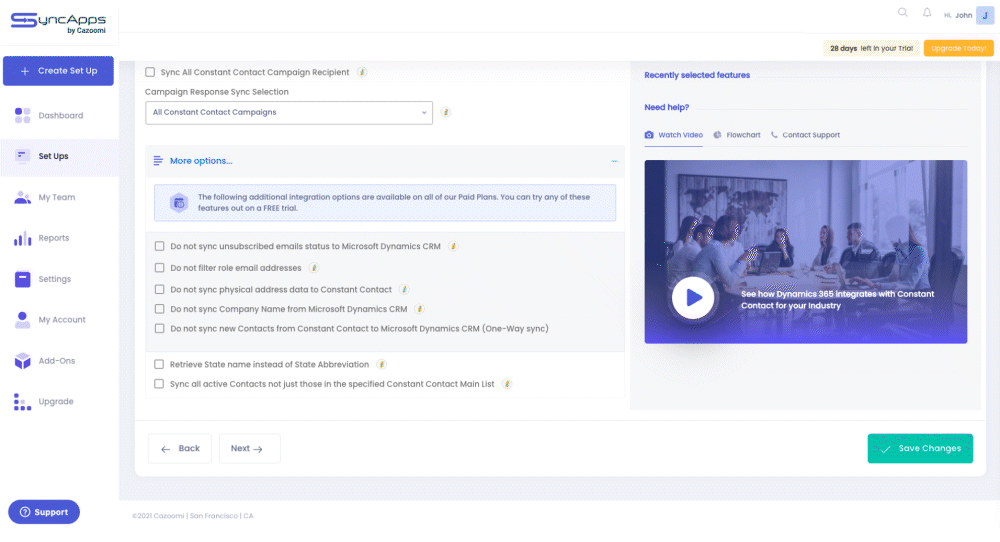Check Do not filter role email addresses
The image size is (1000, 542).
[159, 268]
